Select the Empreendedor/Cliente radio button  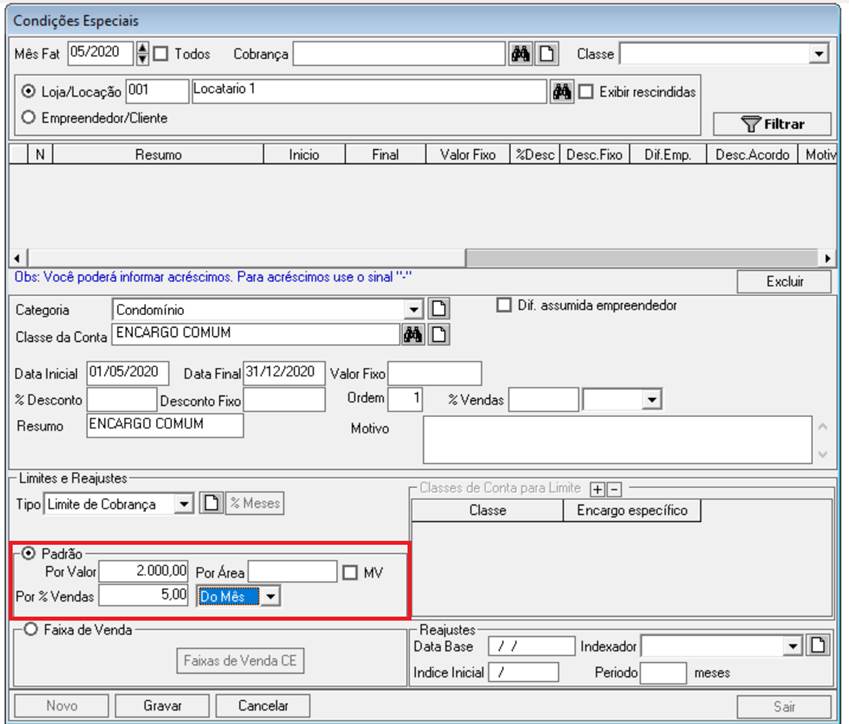(x=28, y=117)
